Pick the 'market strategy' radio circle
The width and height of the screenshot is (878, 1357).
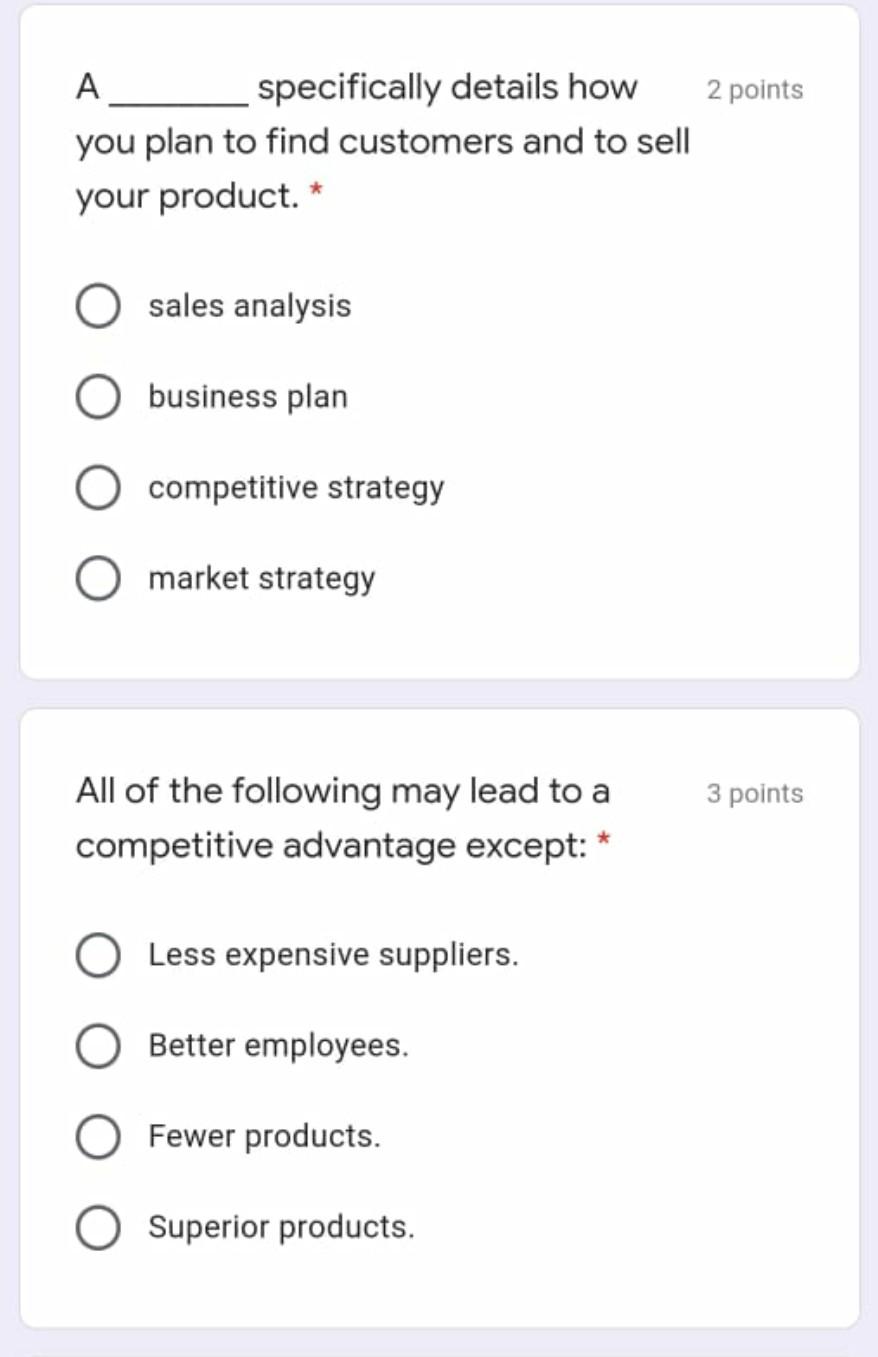pos(98,580)
